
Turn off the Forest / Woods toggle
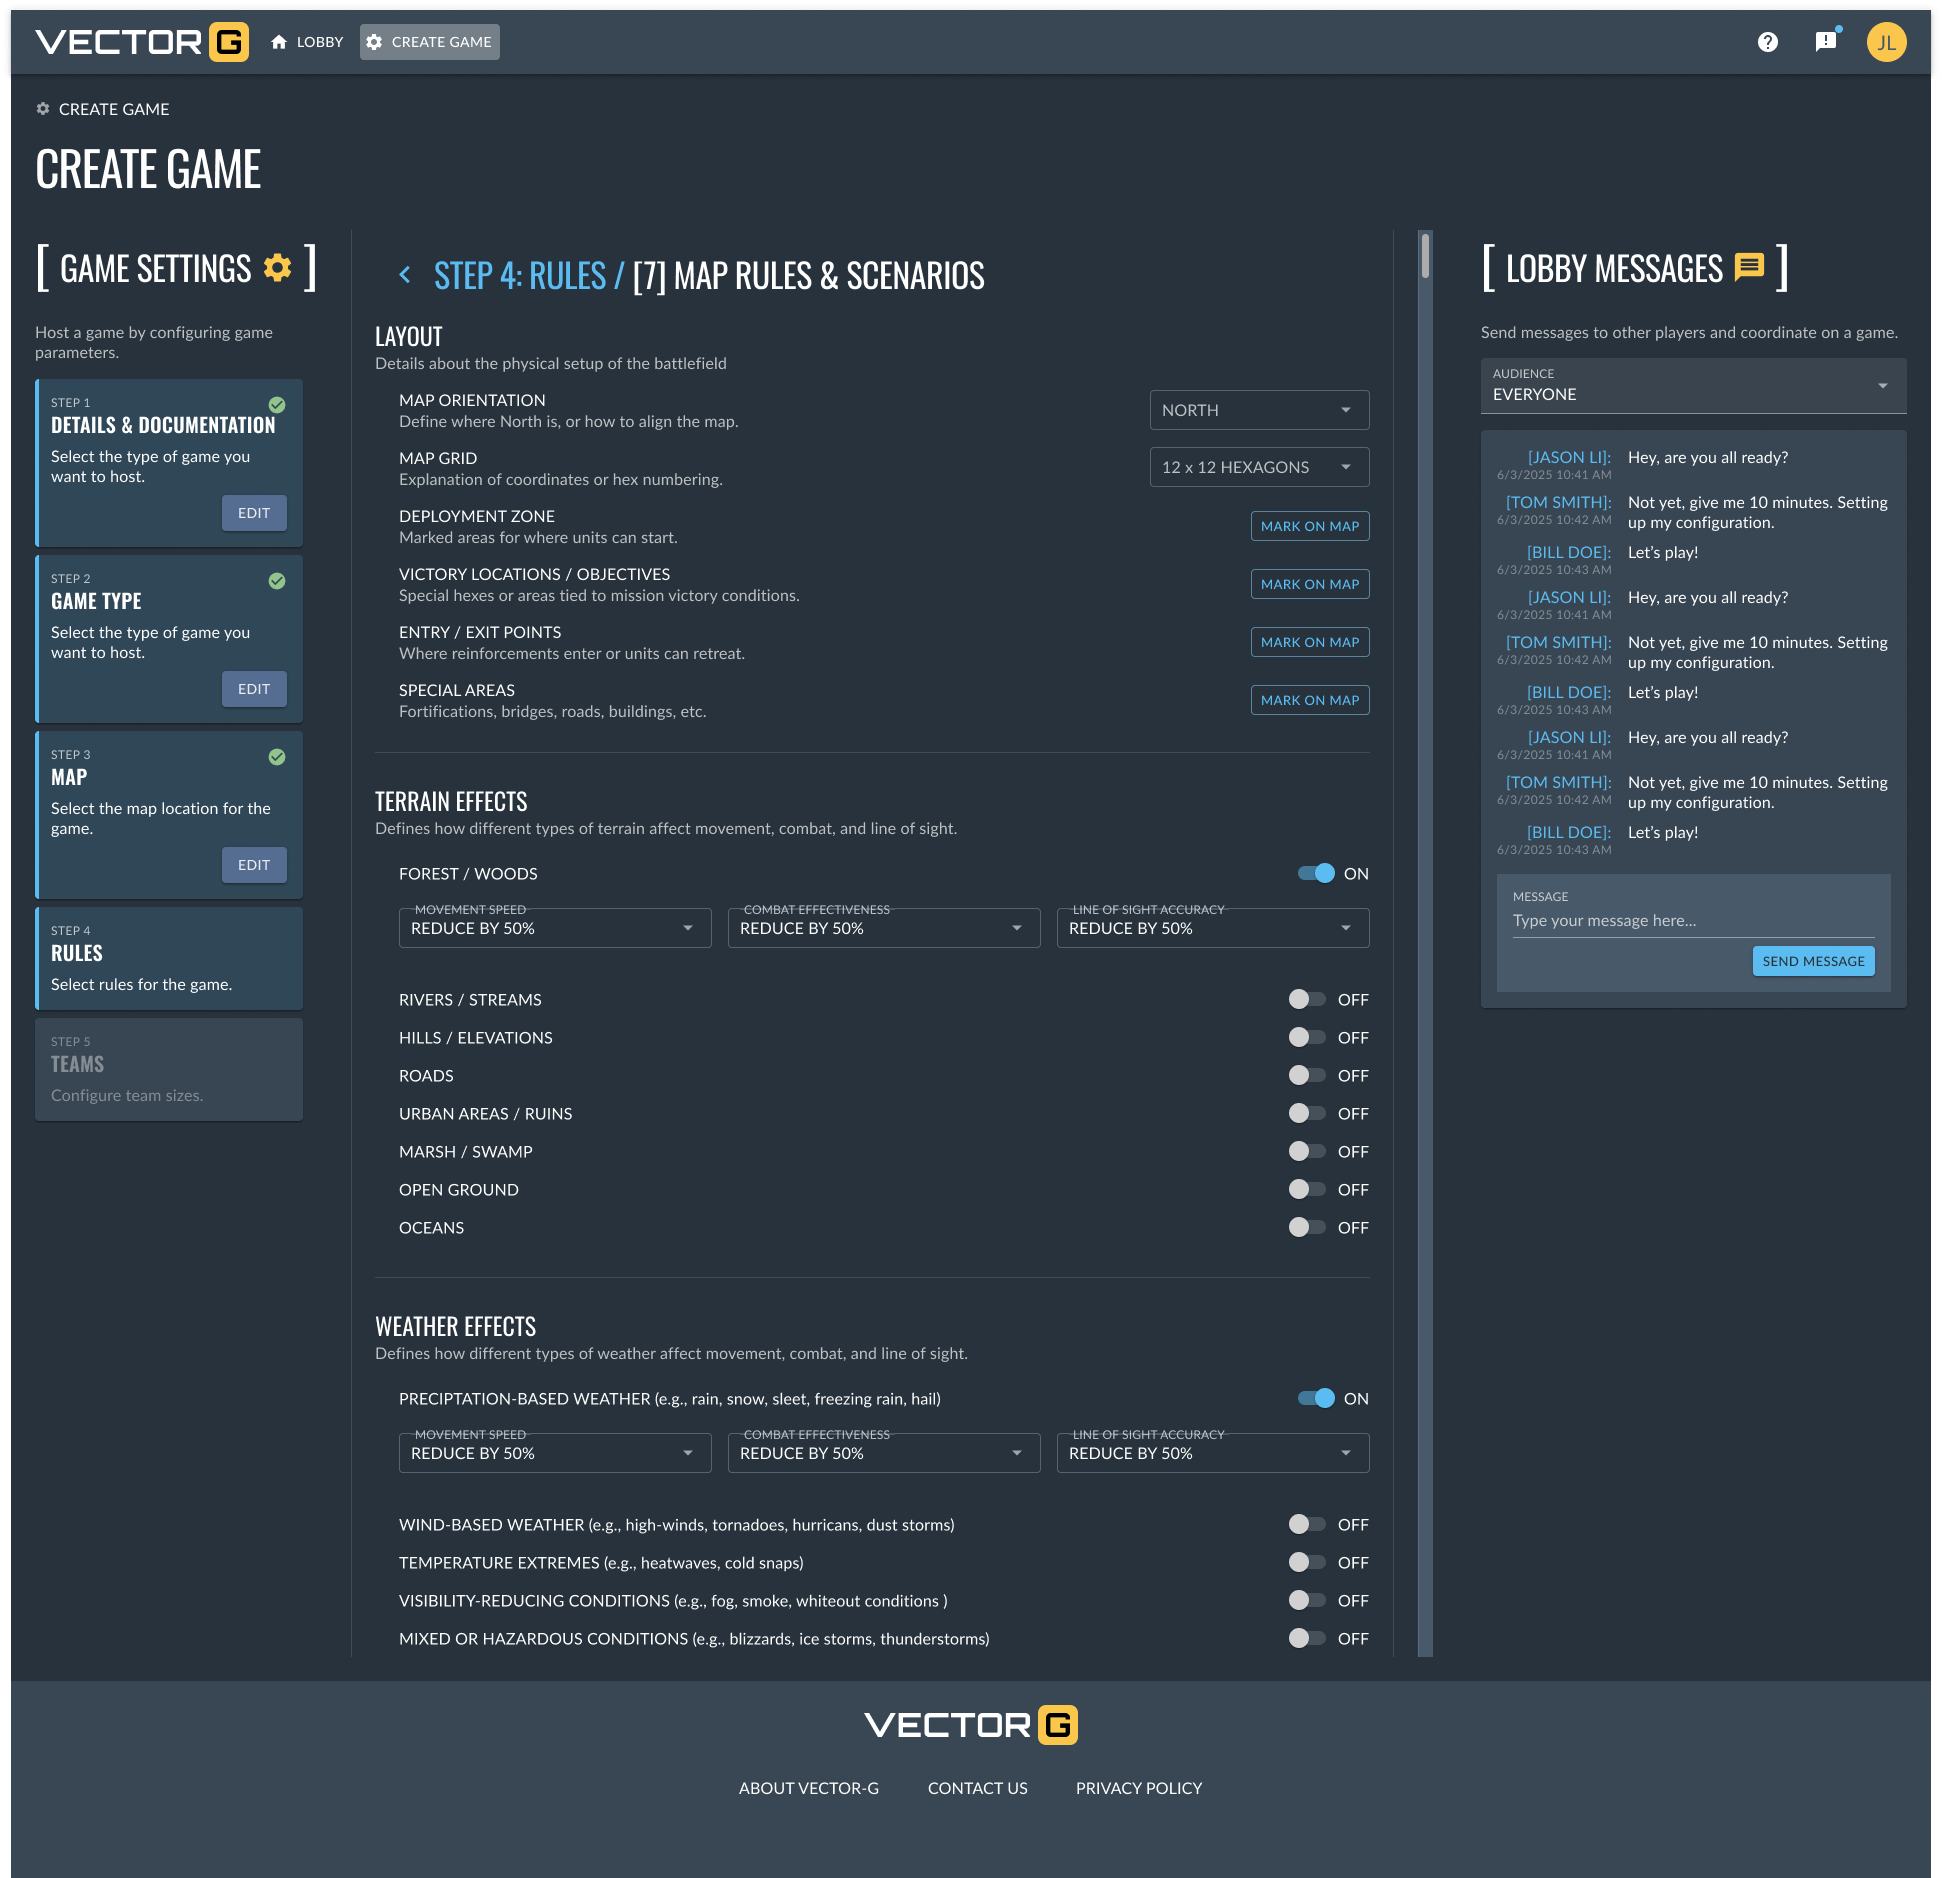[1316, 873]
